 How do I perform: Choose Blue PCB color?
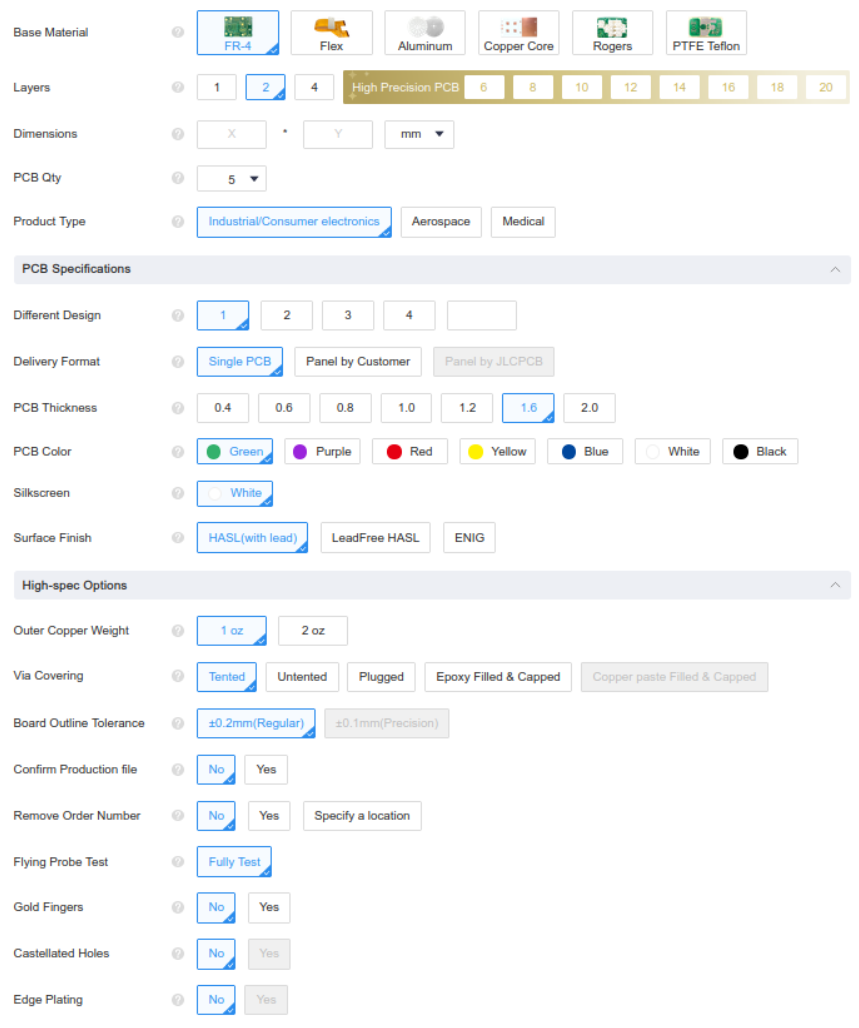coord(585,452)
